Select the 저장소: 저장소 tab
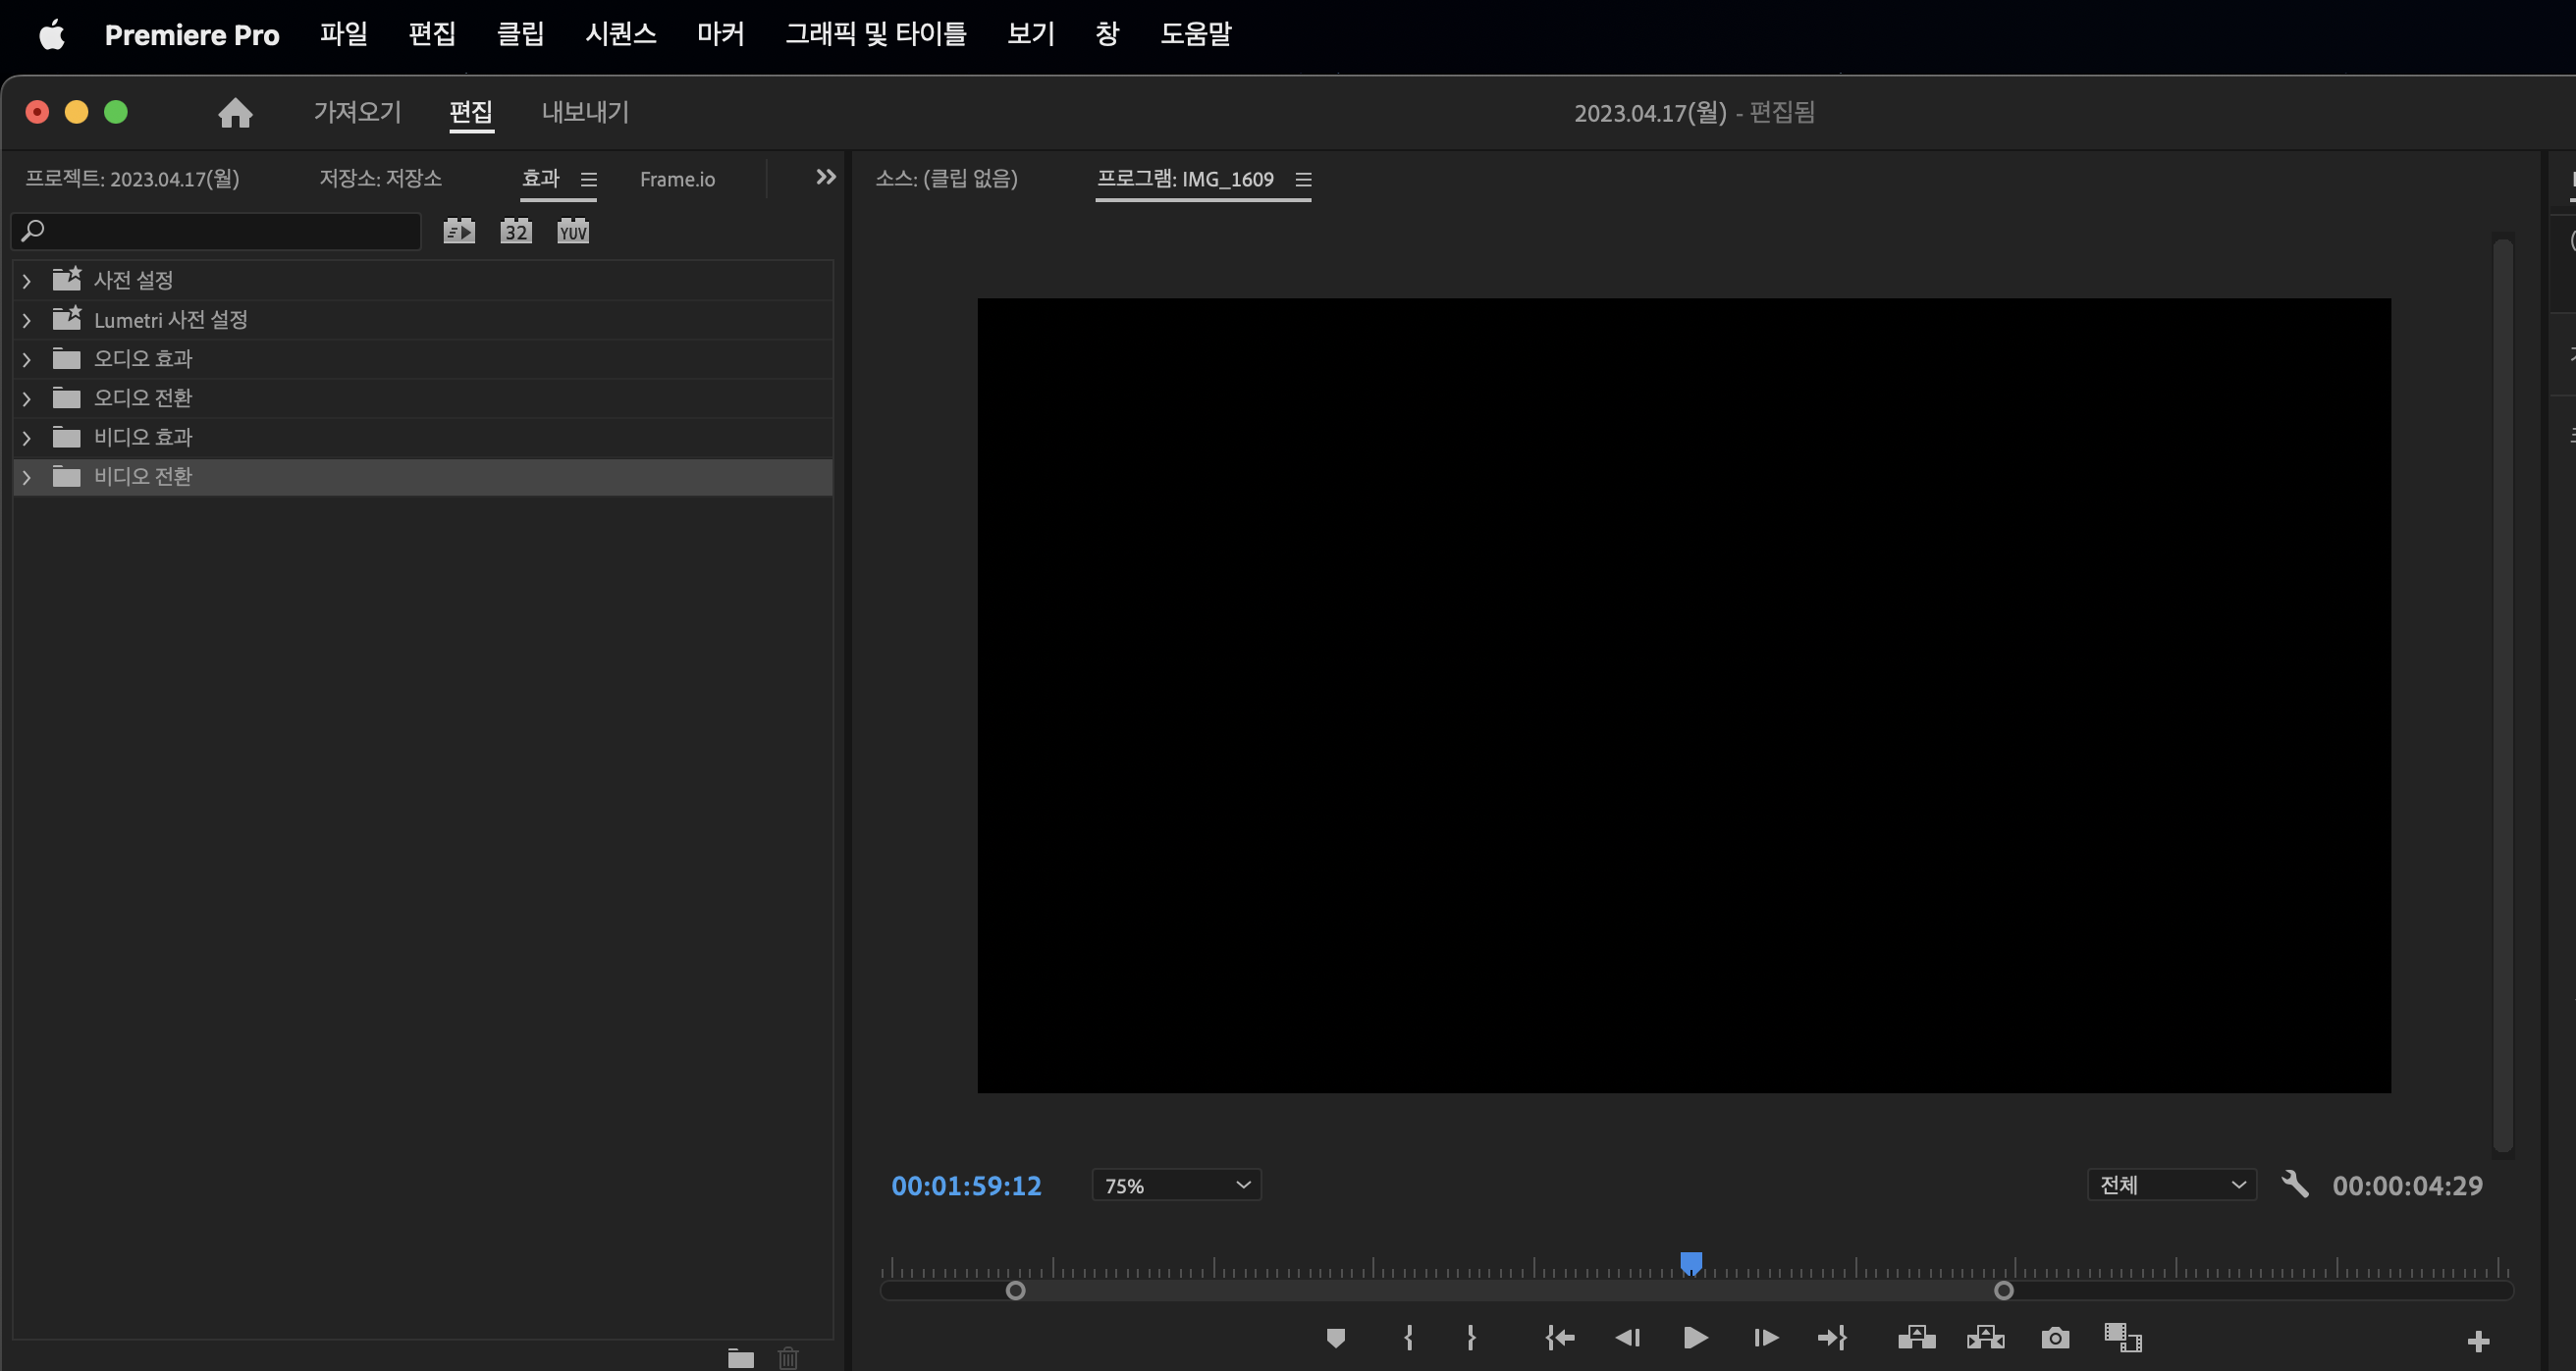The image size is (2576, 1371). point(380,179)
